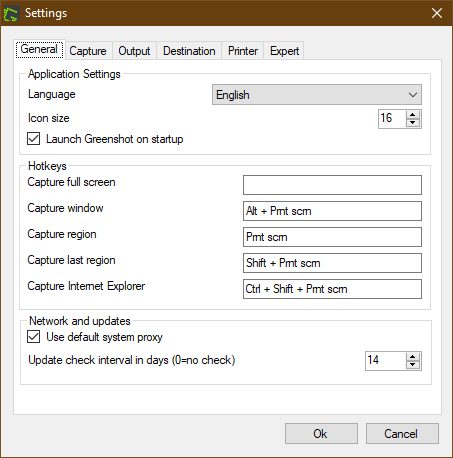
Task: Select the Destination tab
Action: tap(189, 51)
